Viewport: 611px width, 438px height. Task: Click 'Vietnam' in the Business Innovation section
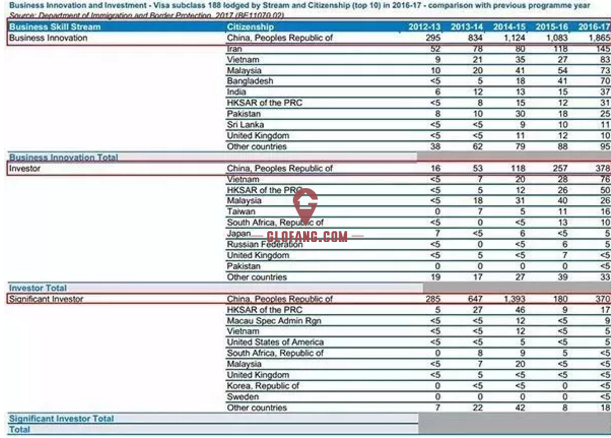(243, 60)
